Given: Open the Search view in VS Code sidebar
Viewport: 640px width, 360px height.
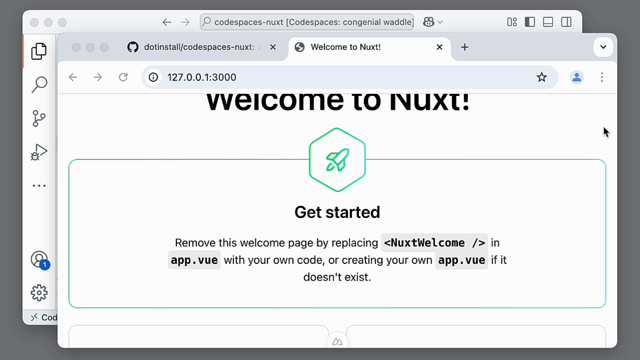Looking at the screenshot, I should click(x=39, y=84).
